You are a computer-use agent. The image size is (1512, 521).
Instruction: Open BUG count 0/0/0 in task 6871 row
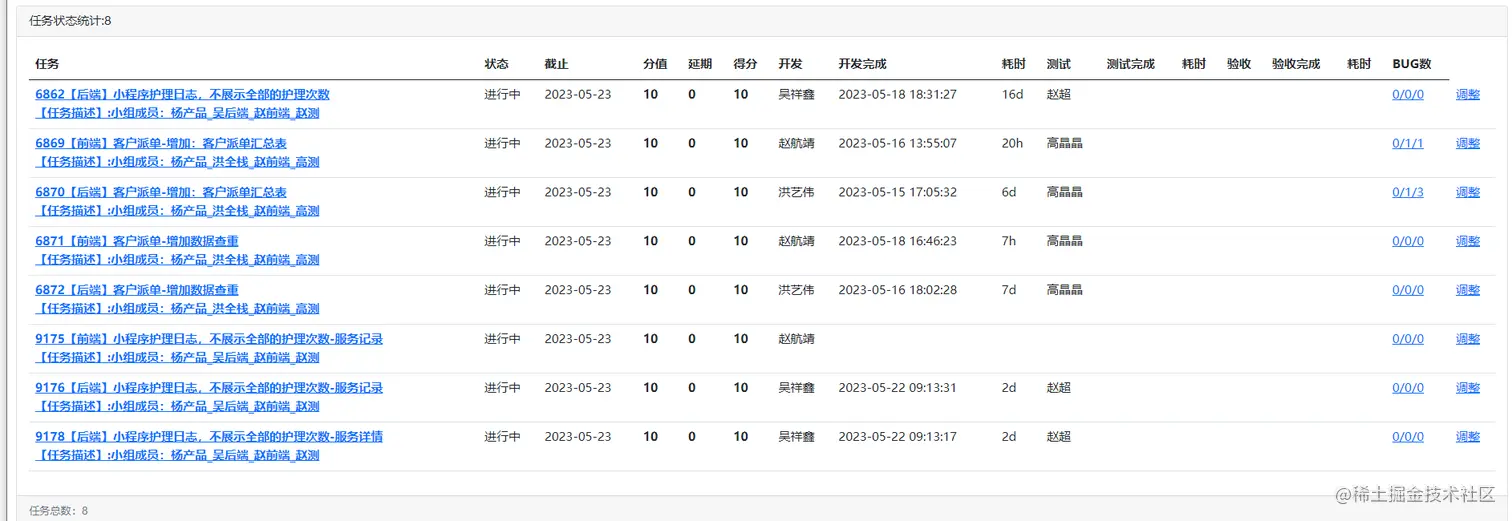click(1408, 241)
